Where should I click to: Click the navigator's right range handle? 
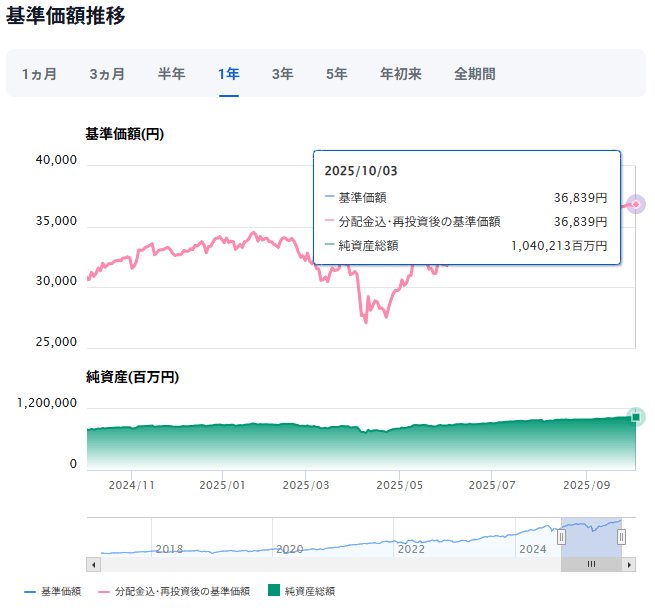(622, 537)
